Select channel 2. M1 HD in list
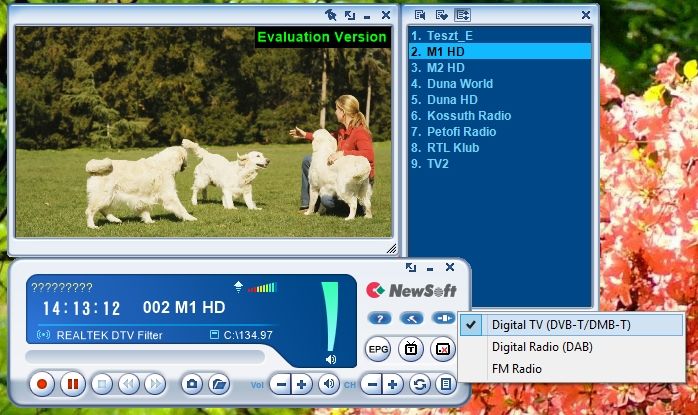 500,52
